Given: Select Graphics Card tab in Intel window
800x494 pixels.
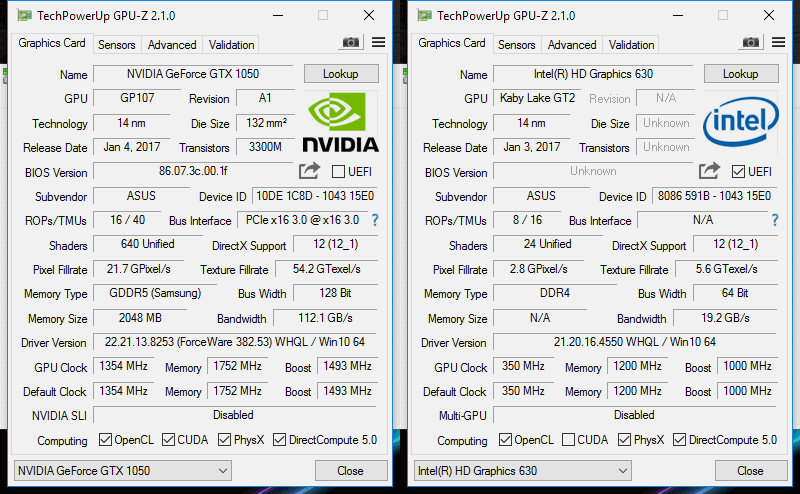Looking at the screenshot, I should pos(452,43).
